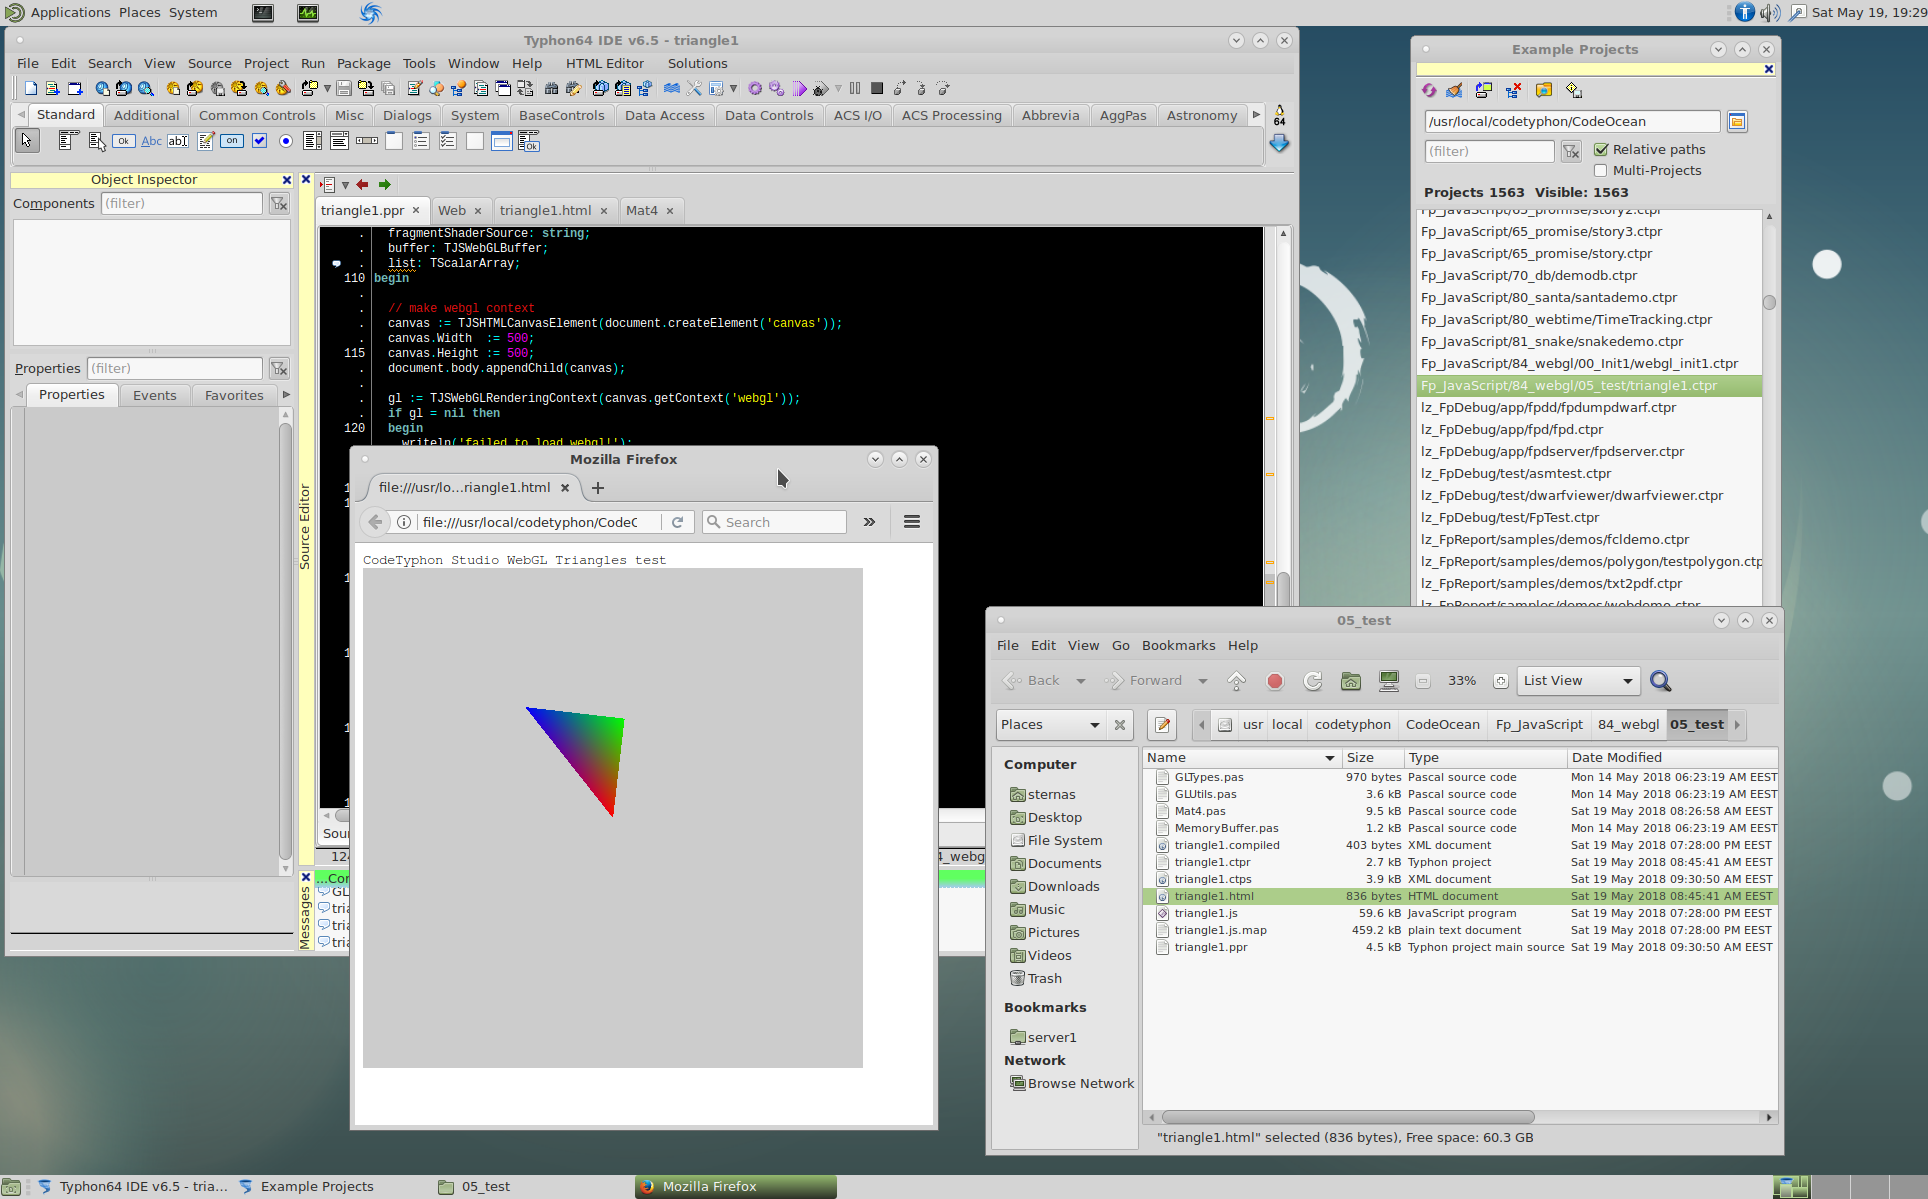Open Downloads in the file manager sidebar
This screenshot has width=1928, height=1199.
[x=1063, y=887]
